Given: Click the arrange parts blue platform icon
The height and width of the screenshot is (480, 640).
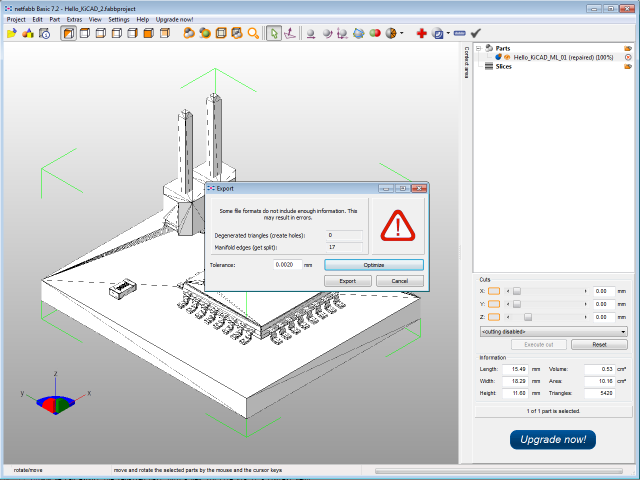Looking at the screenshot, I should (x=358, y=33).
